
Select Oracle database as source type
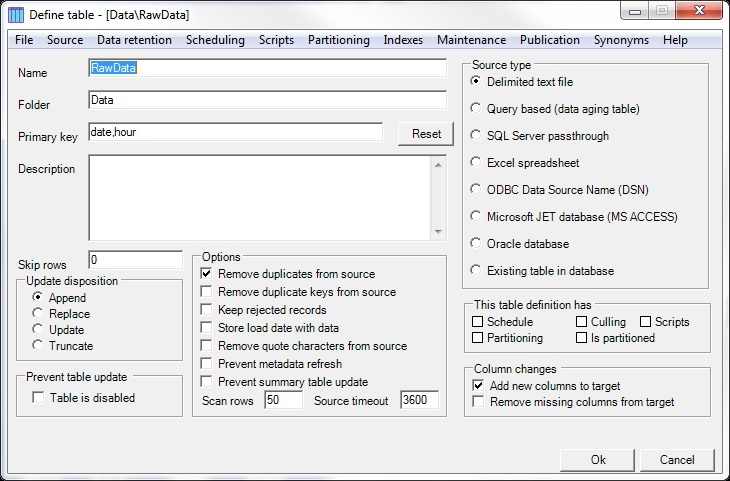coord(476,244)
